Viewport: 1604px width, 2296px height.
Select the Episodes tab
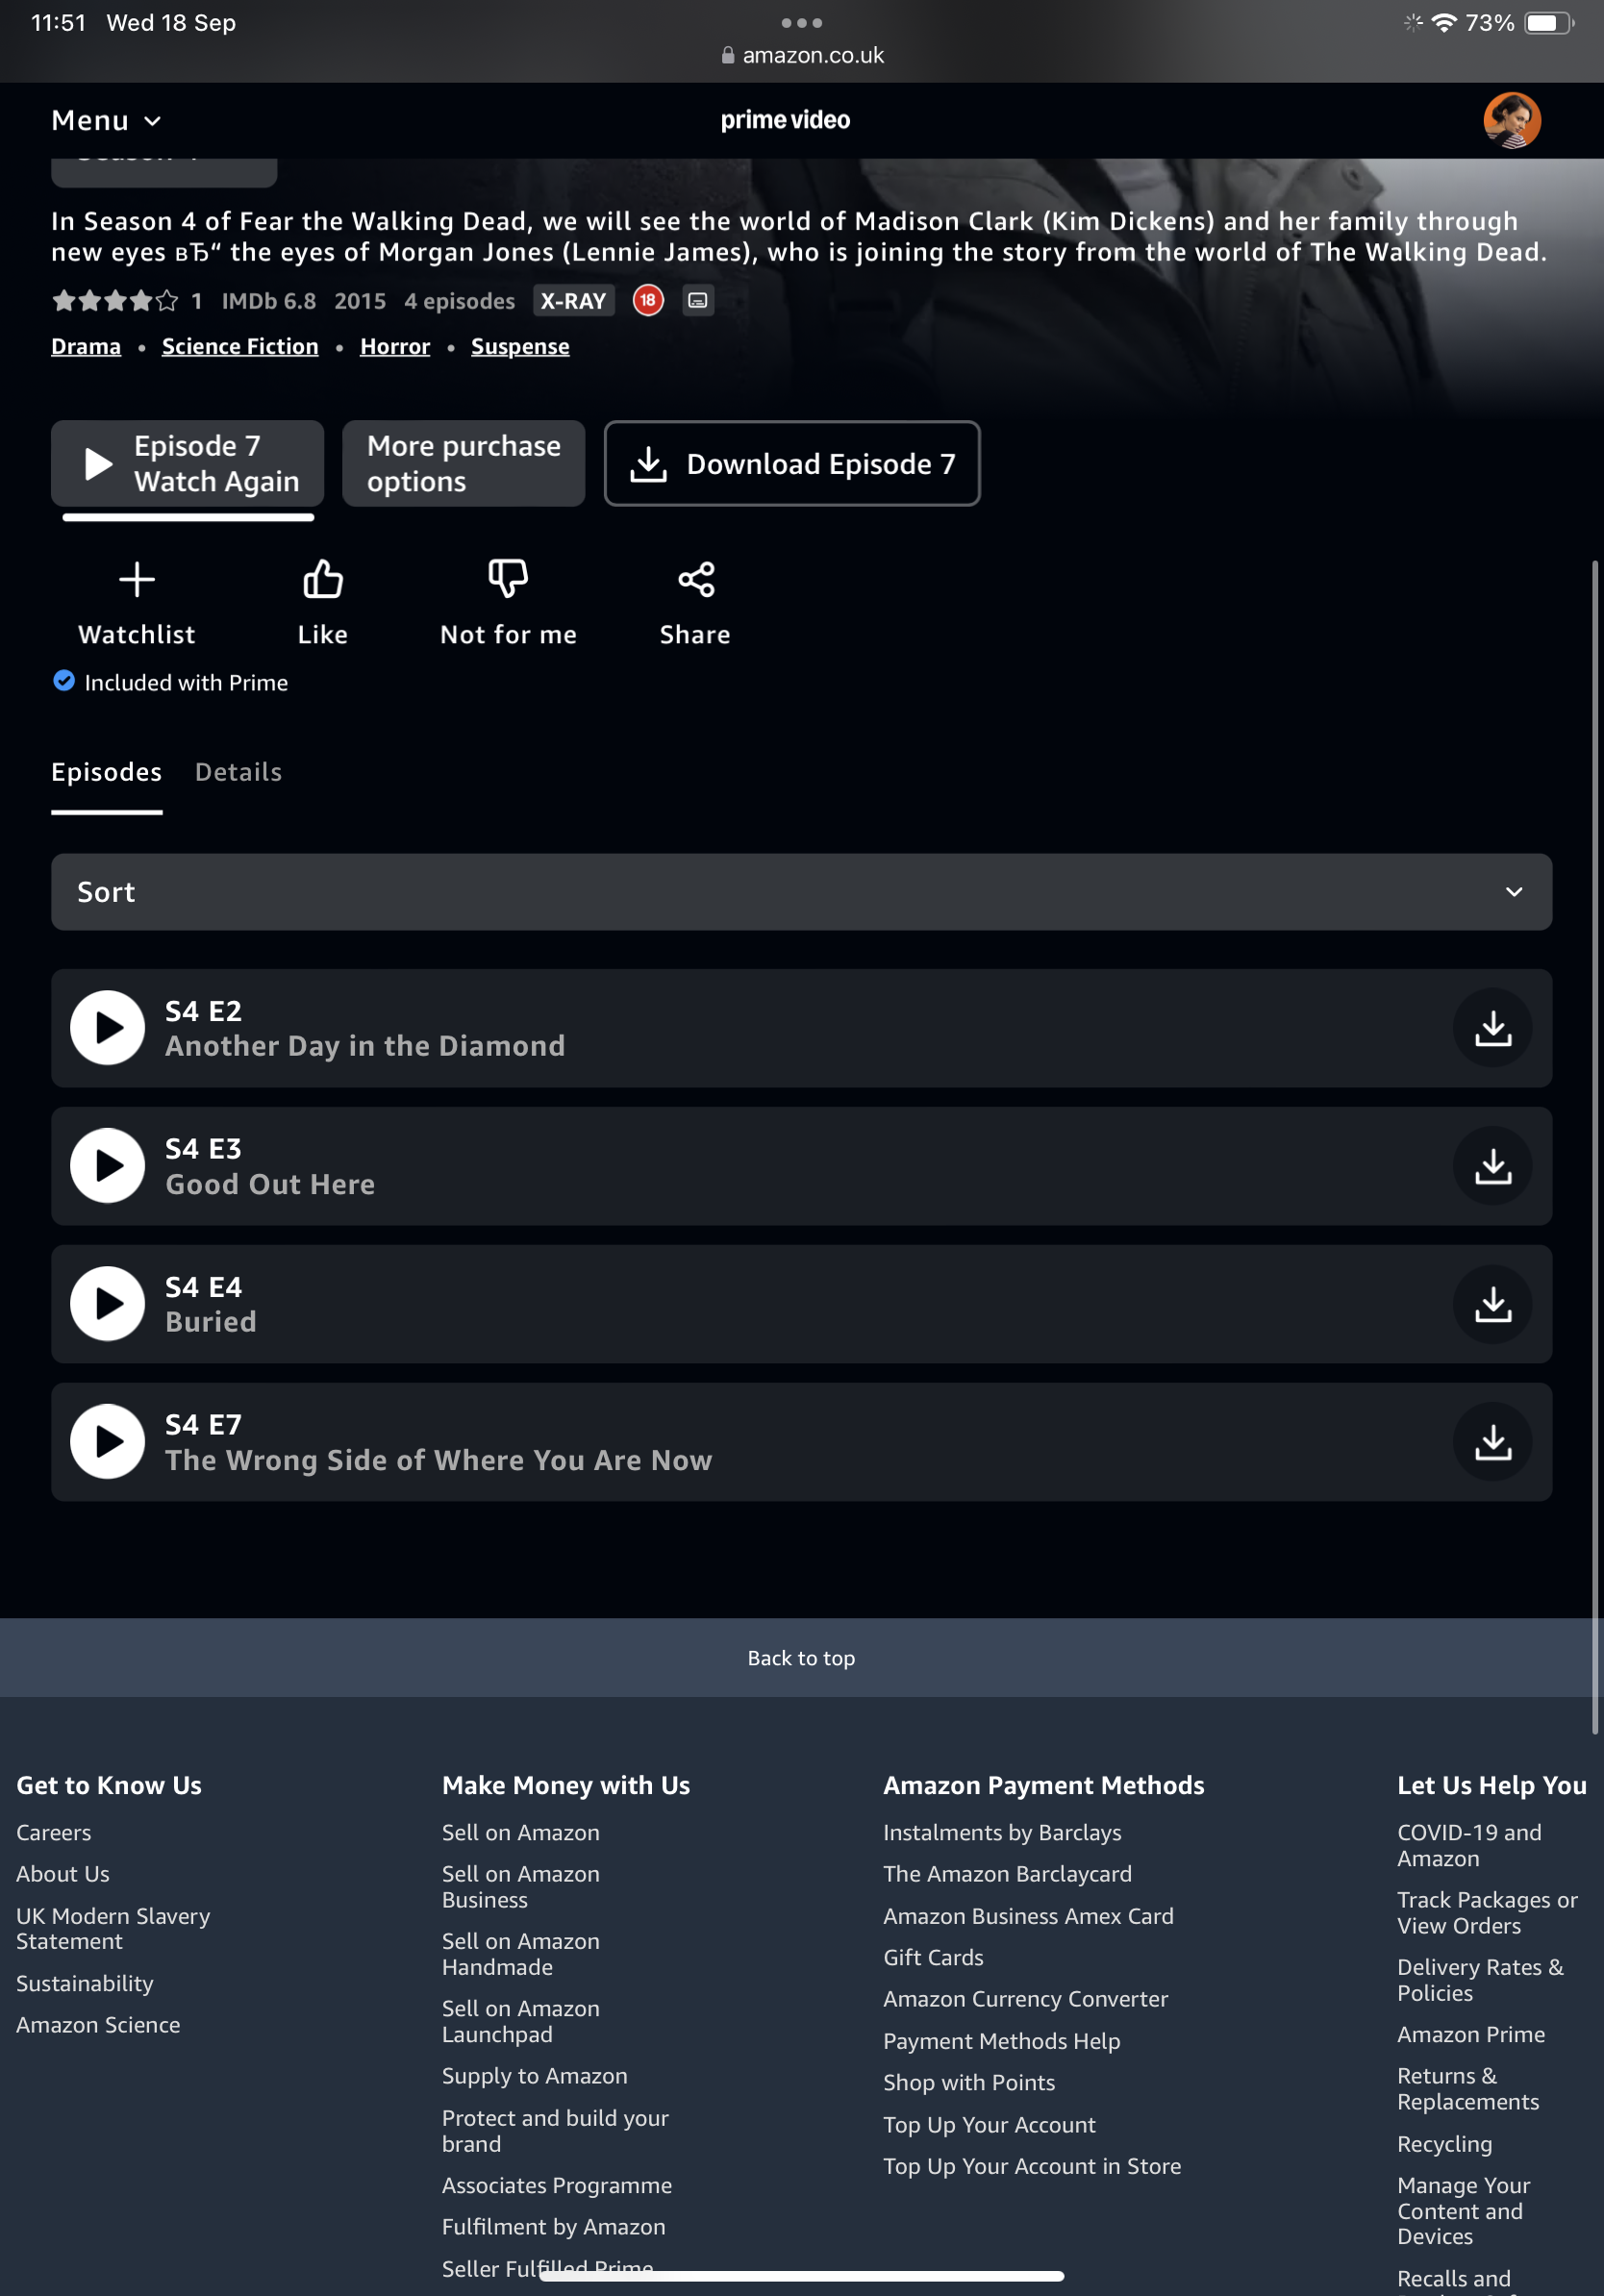(x=106, y=772)
